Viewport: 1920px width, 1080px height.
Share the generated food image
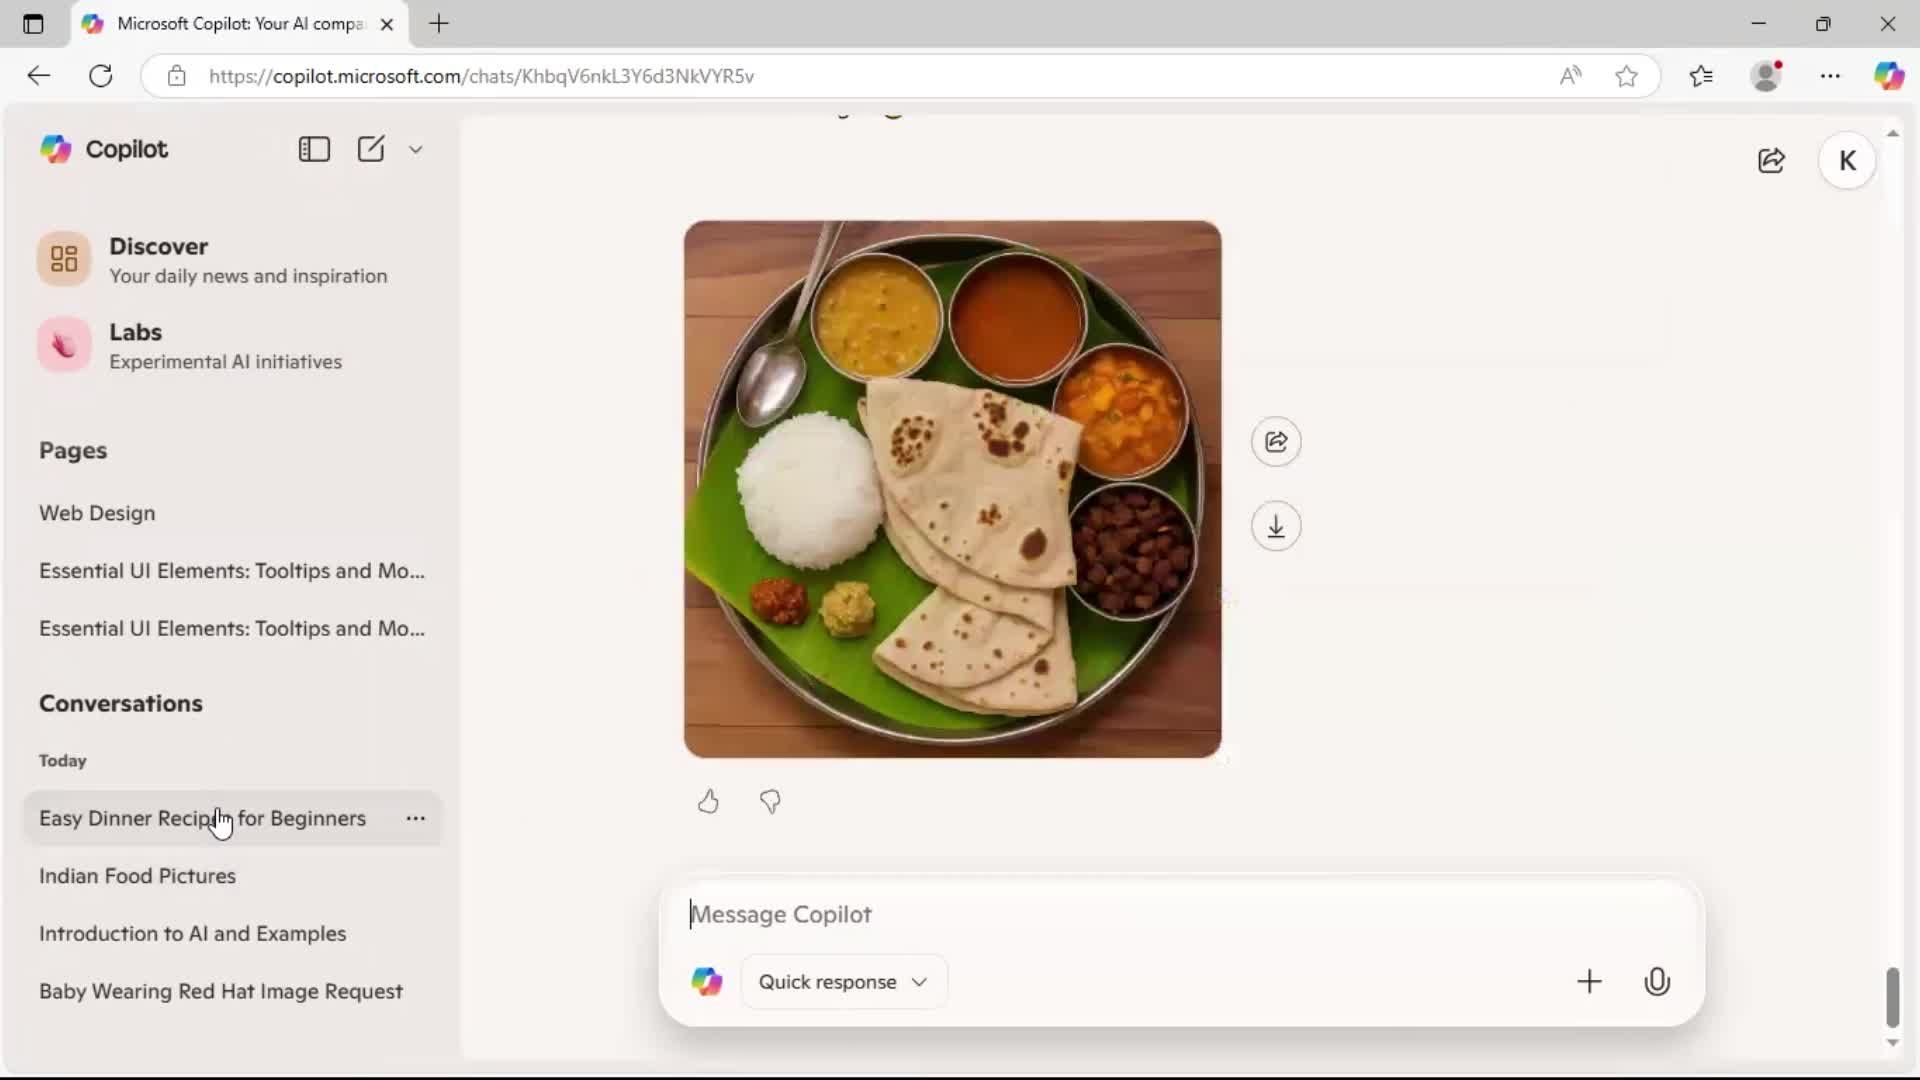(1276, 442)
